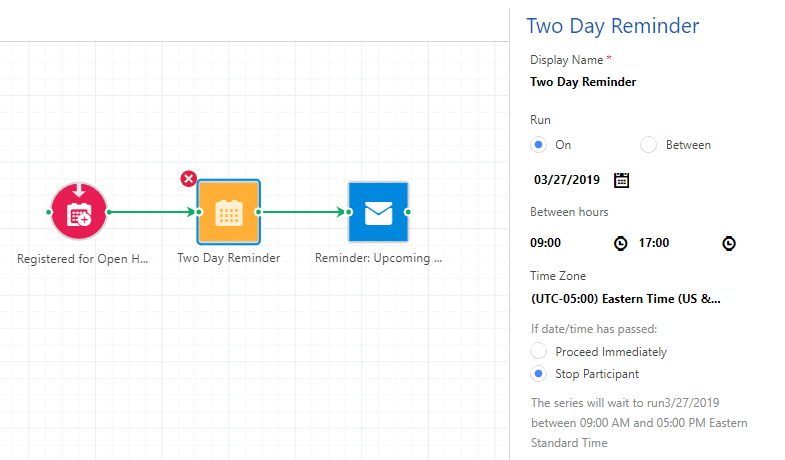
Task: Choose Proceed Immediately option
Action: coord(539,351)
